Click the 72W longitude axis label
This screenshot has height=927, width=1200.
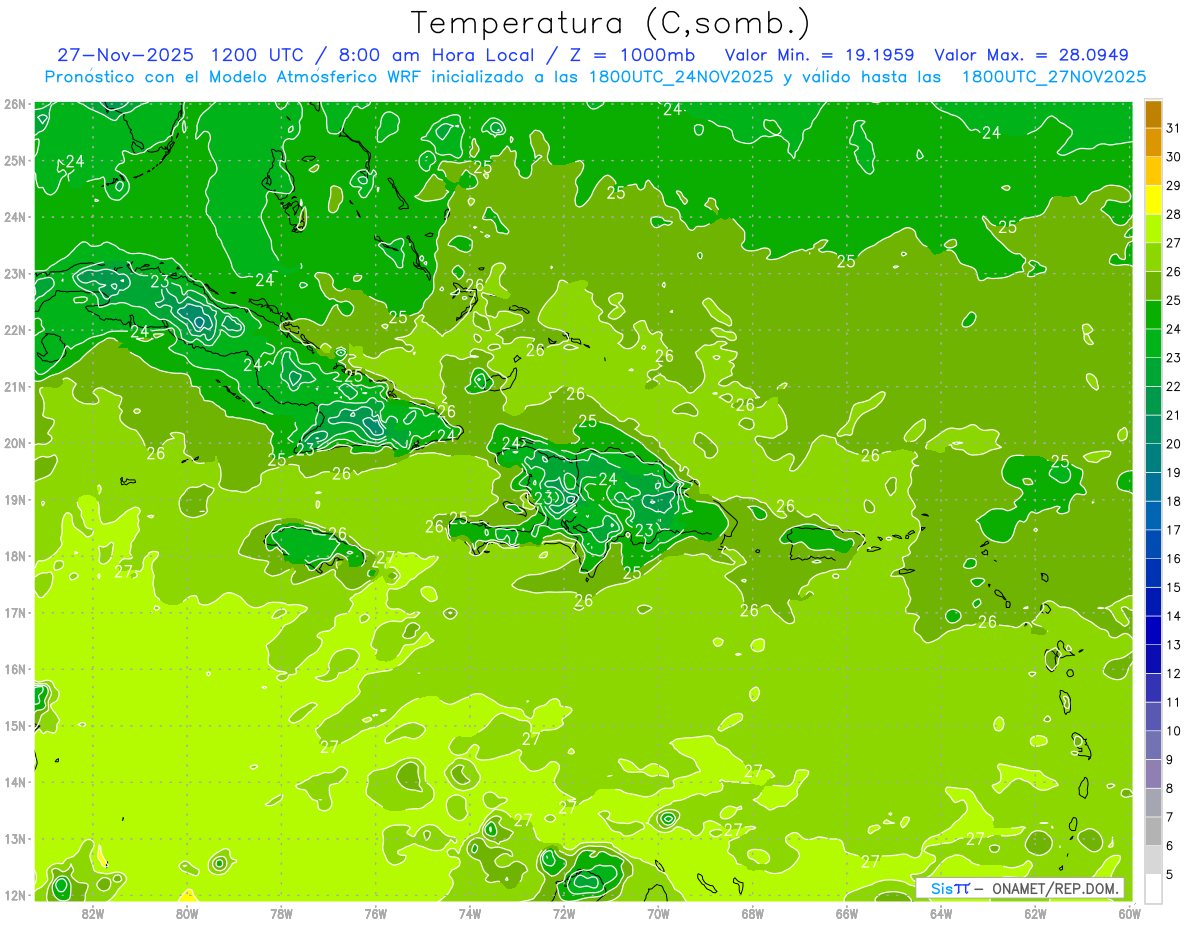pos(564,913)
